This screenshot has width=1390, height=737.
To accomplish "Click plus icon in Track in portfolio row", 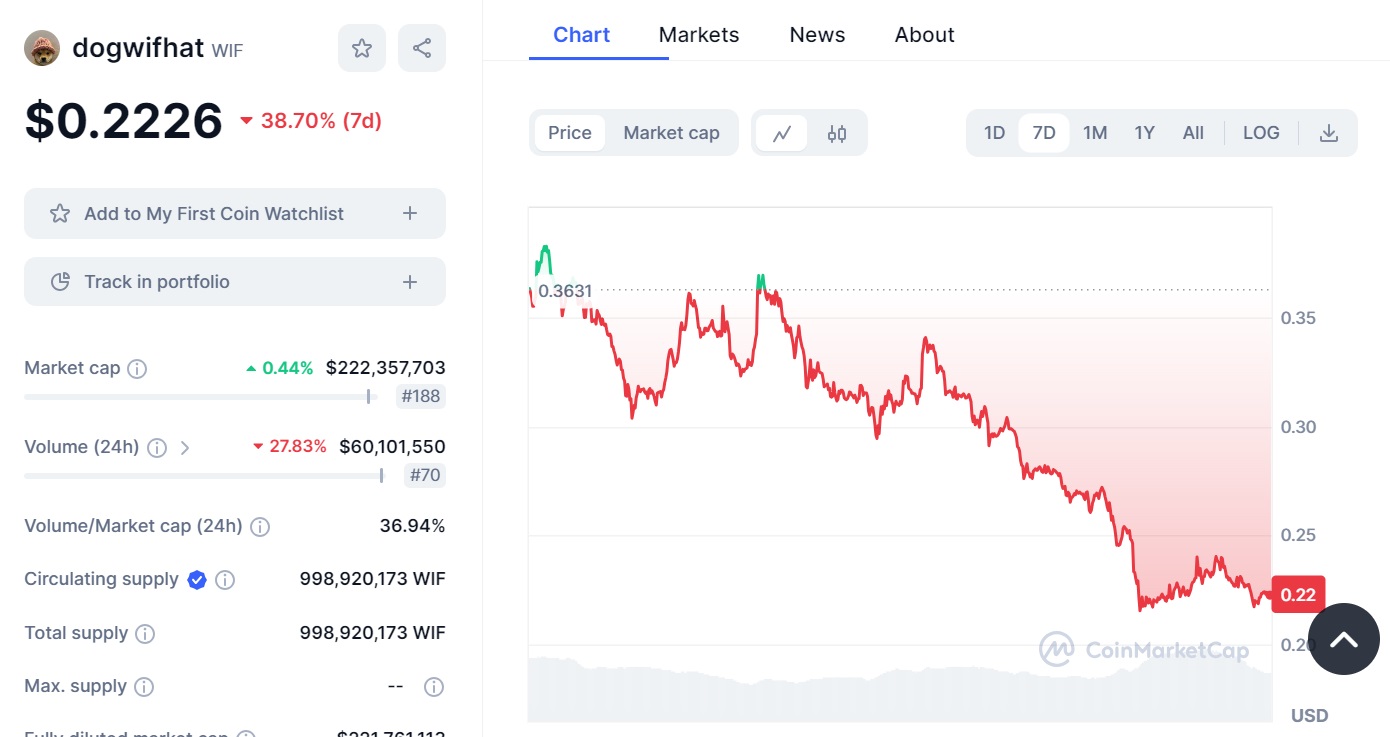I will pyautogui.click(x=410, y=282).
